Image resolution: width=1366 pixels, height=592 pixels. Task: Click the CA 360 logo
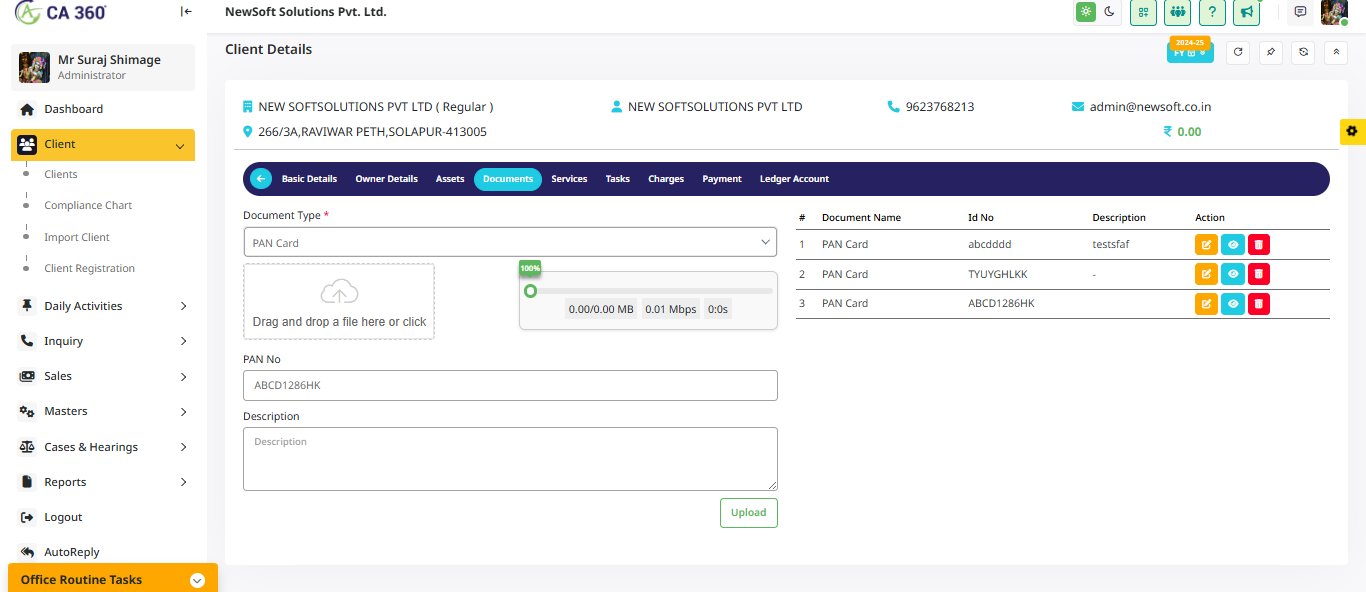pos(61,12)
